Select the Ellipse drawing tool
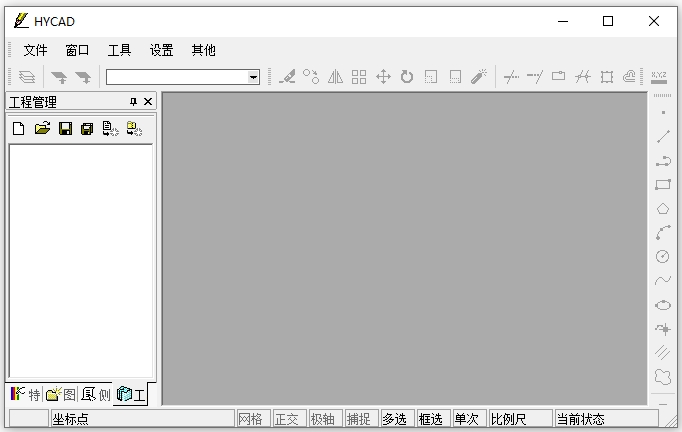682x432 pixels. click(663, 305)
